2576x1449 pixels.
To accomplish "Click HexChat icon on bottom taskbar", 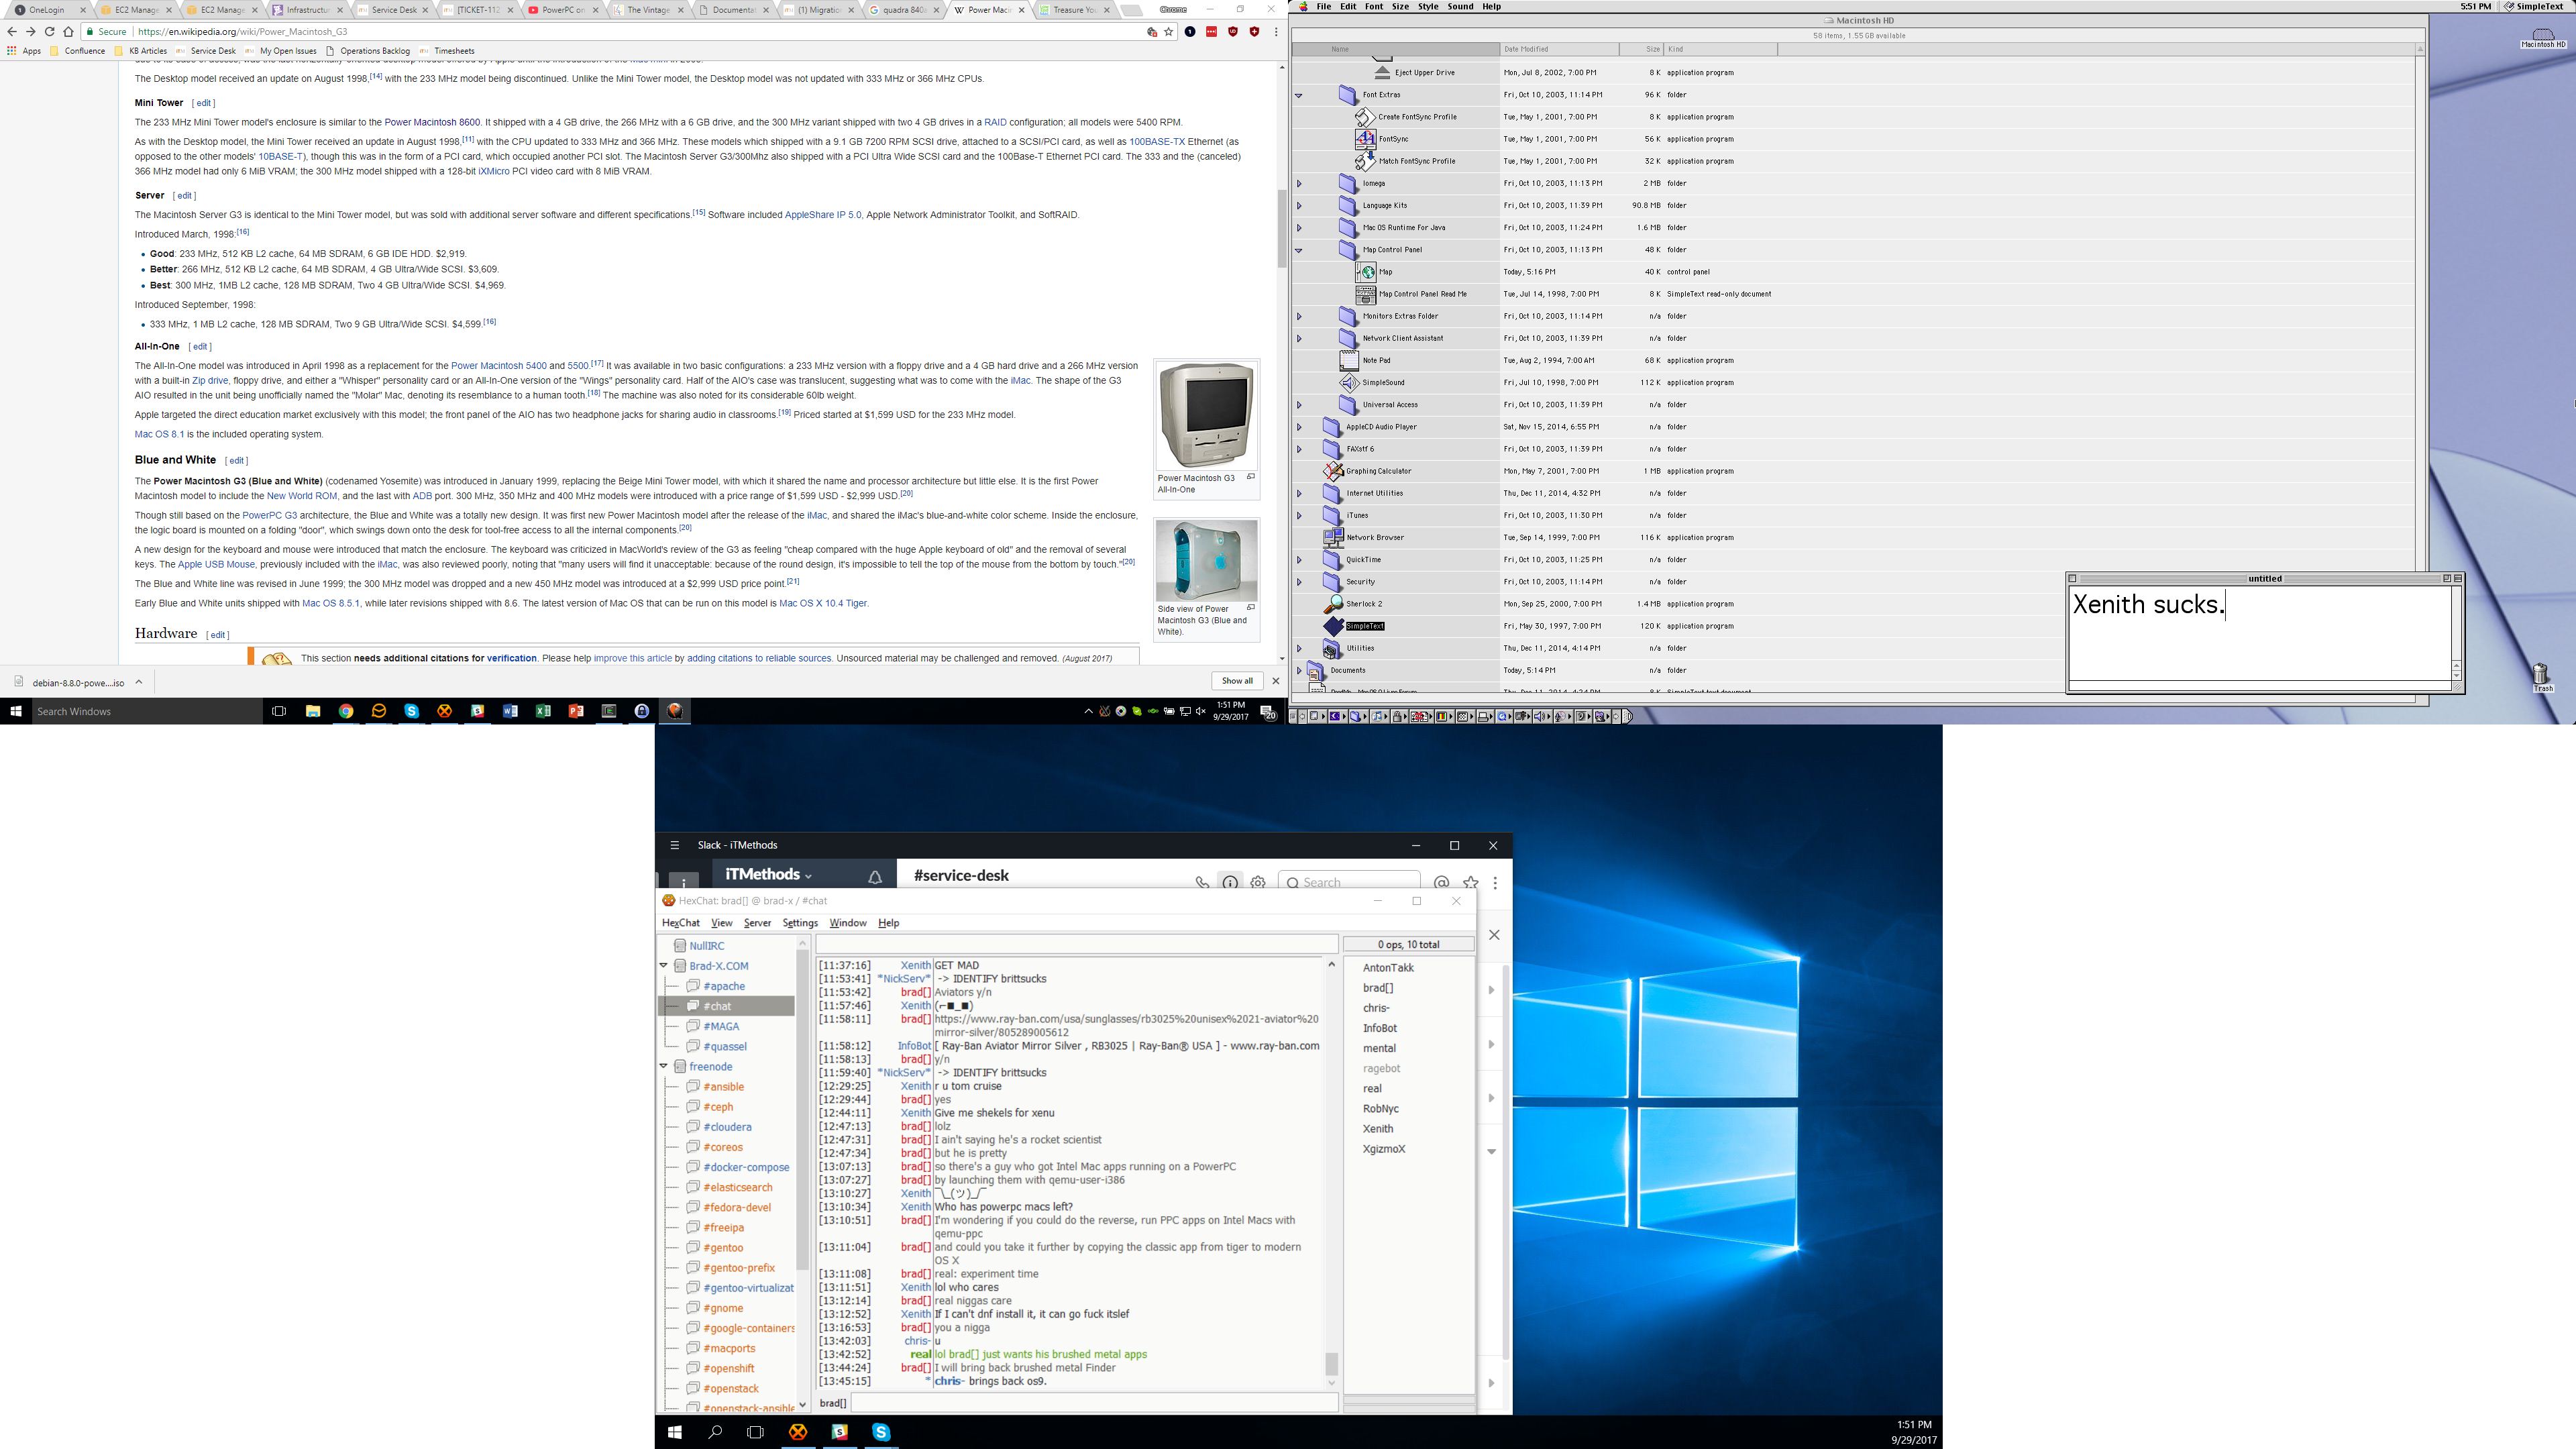I will coord(798,1432).
